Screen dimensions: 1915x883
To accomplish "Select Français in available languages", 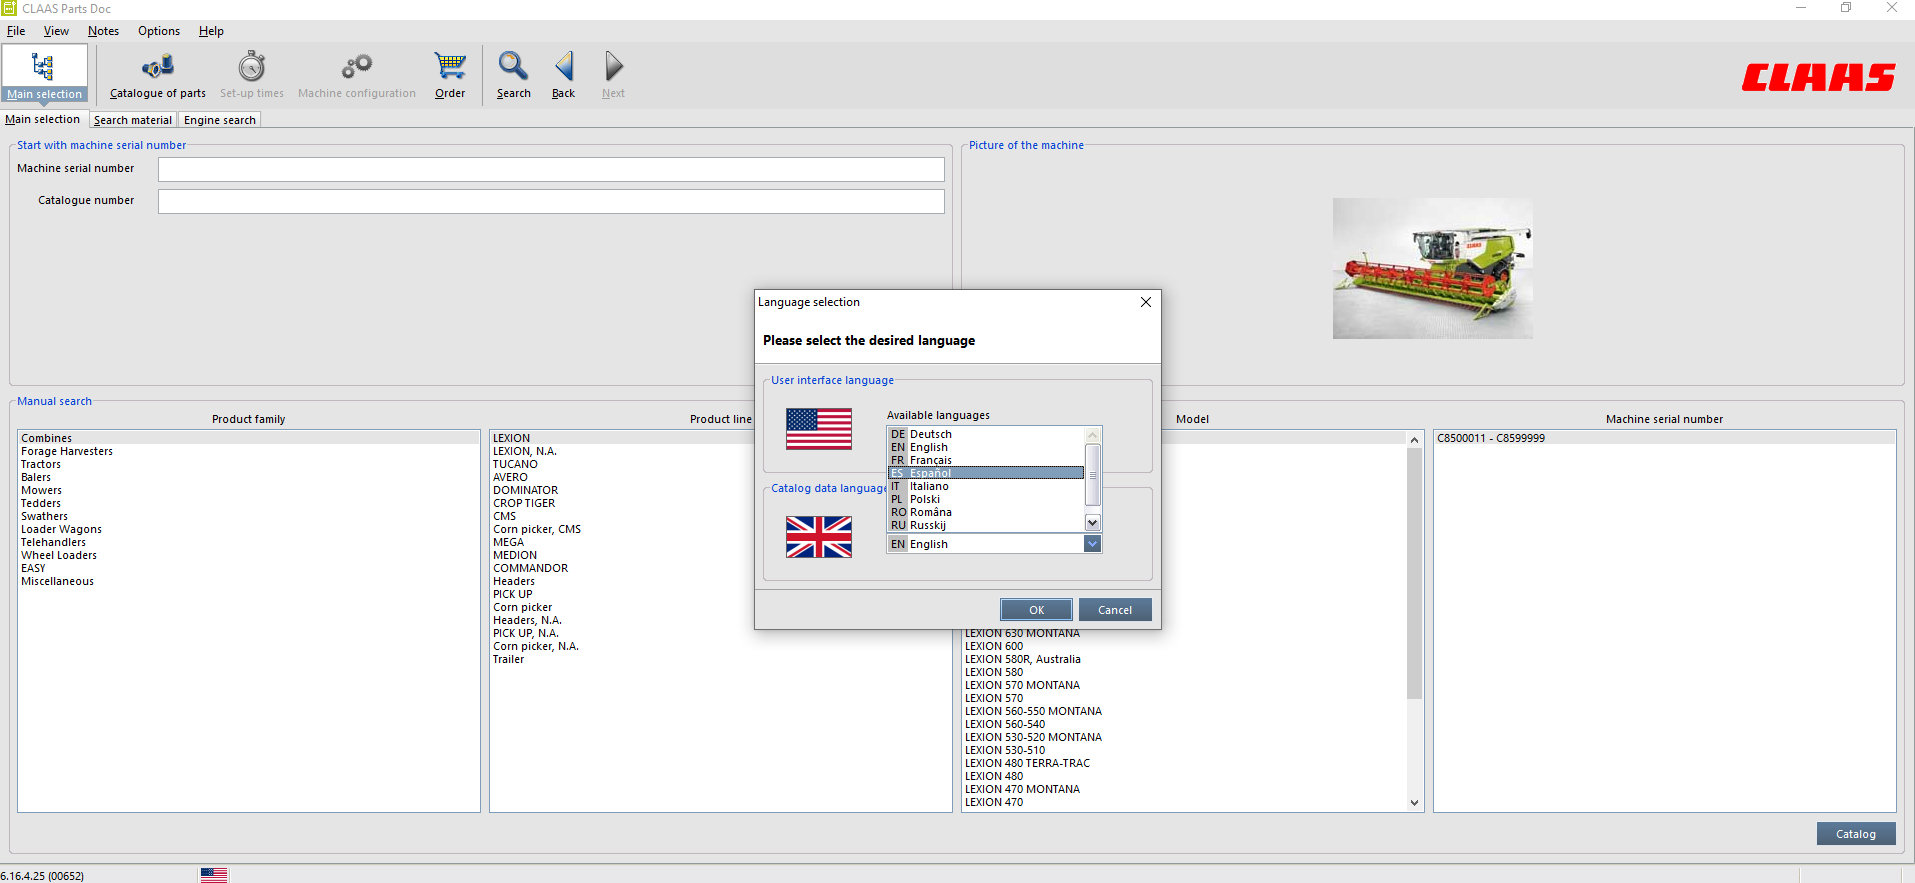I will point(986,460).
